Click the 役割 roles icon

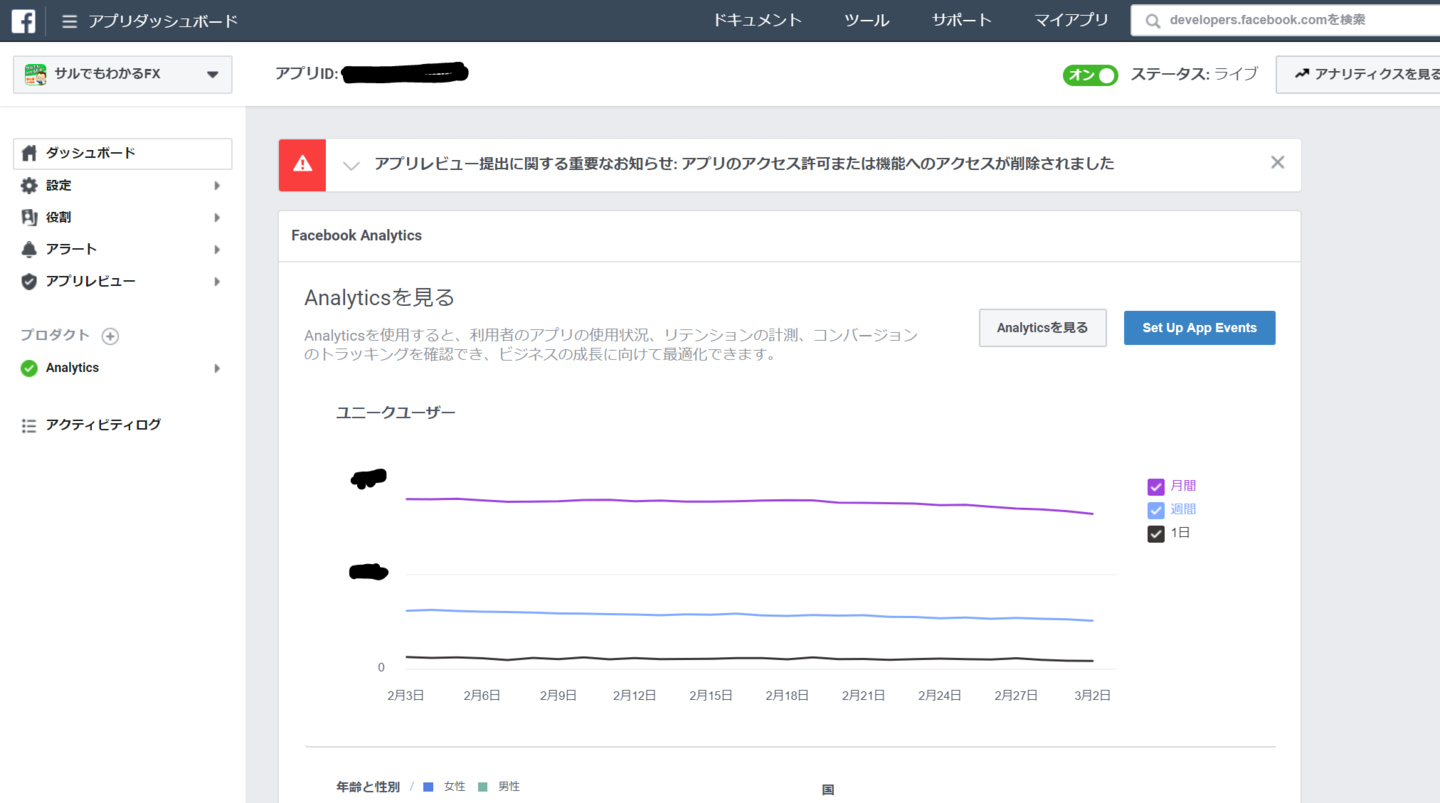click(29, 217)
